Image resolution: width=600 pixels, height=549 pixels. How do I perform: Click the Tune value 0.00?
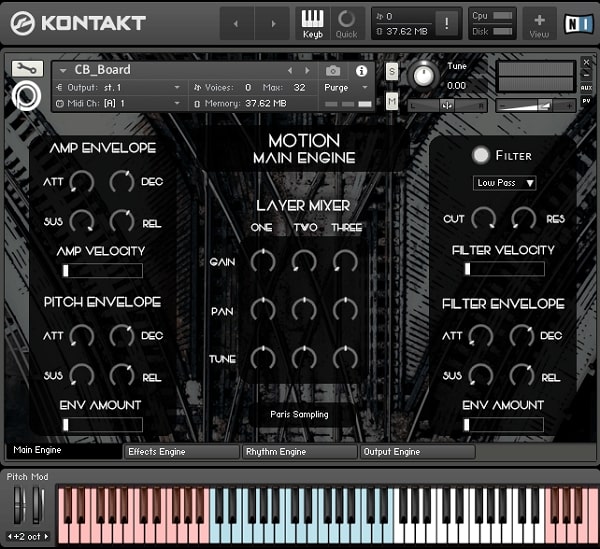click(457, 85)
